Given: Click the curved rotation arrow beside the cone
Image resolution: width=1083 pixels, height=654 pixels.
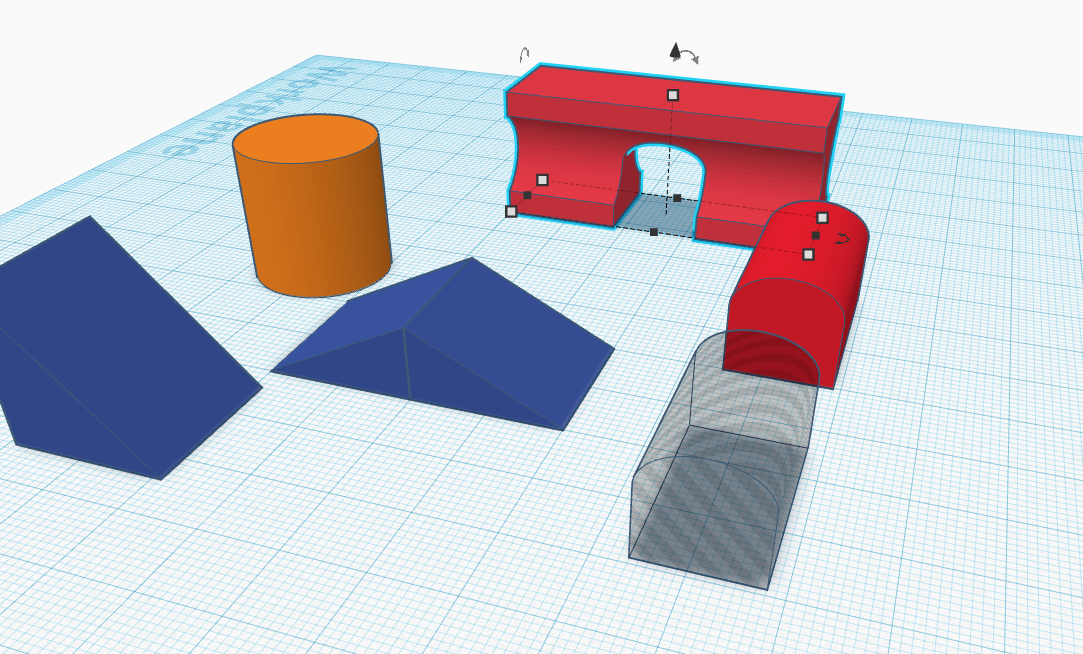Looking at the screenshot, I should click(691, 58).
